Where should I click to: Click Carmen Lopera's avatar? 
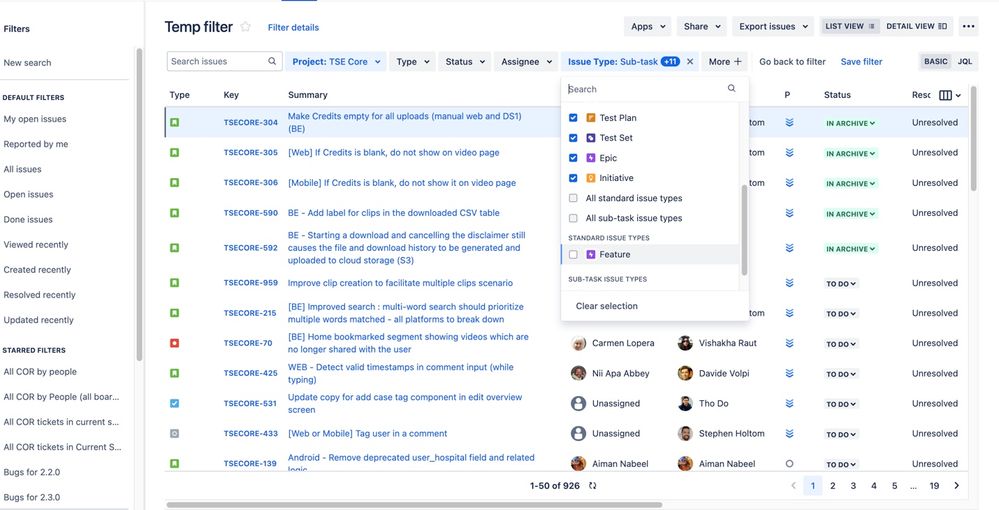point(579,343)
